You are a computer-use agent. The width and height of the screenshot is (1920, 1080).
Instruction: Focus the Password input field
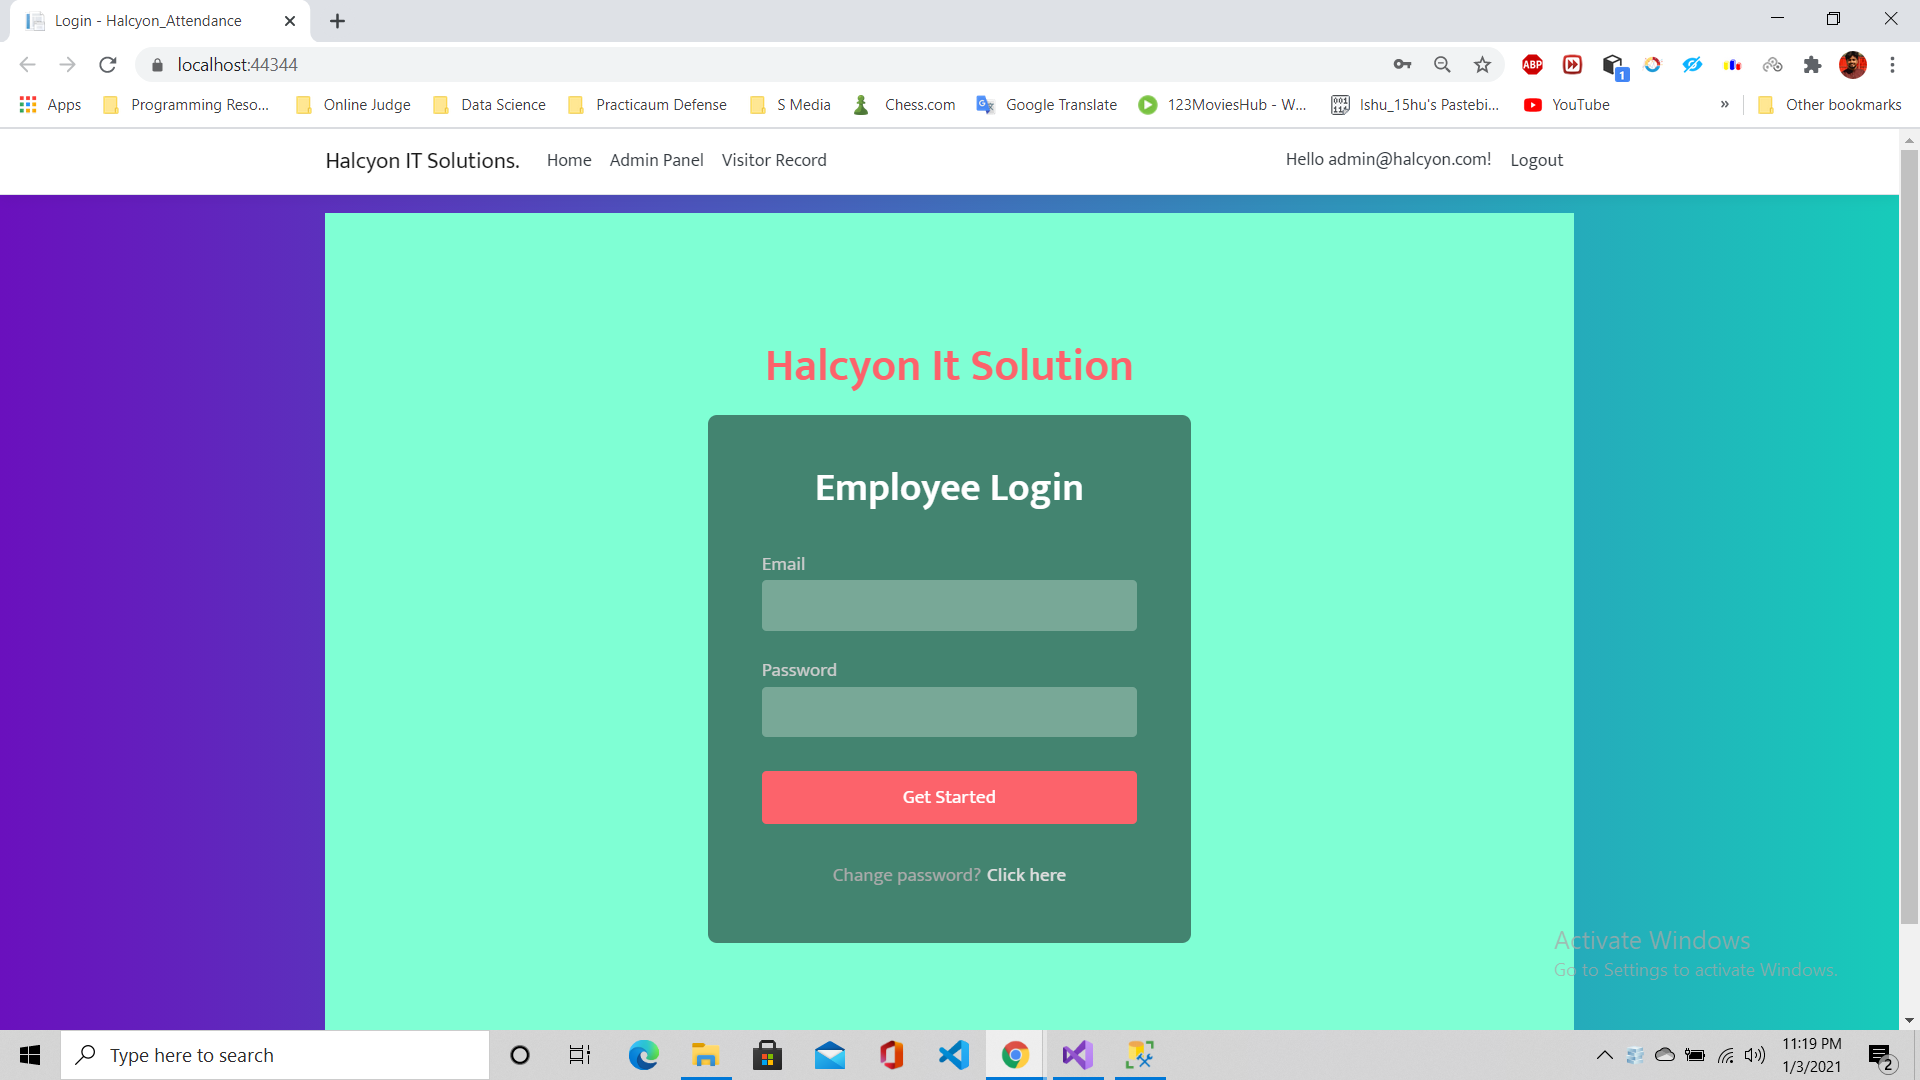point(949,712)
